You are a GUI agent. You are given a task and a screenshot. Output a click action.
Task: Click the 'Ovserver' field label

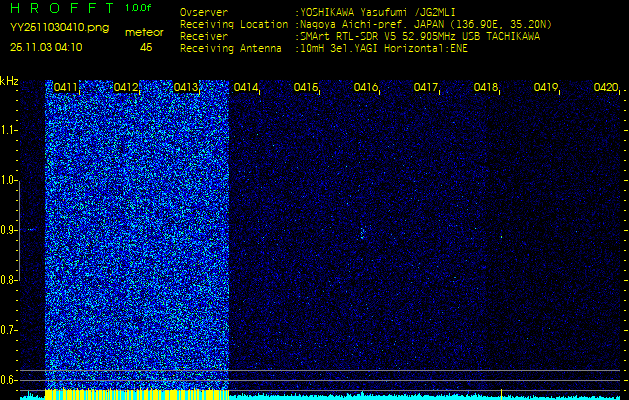point(204,12)
